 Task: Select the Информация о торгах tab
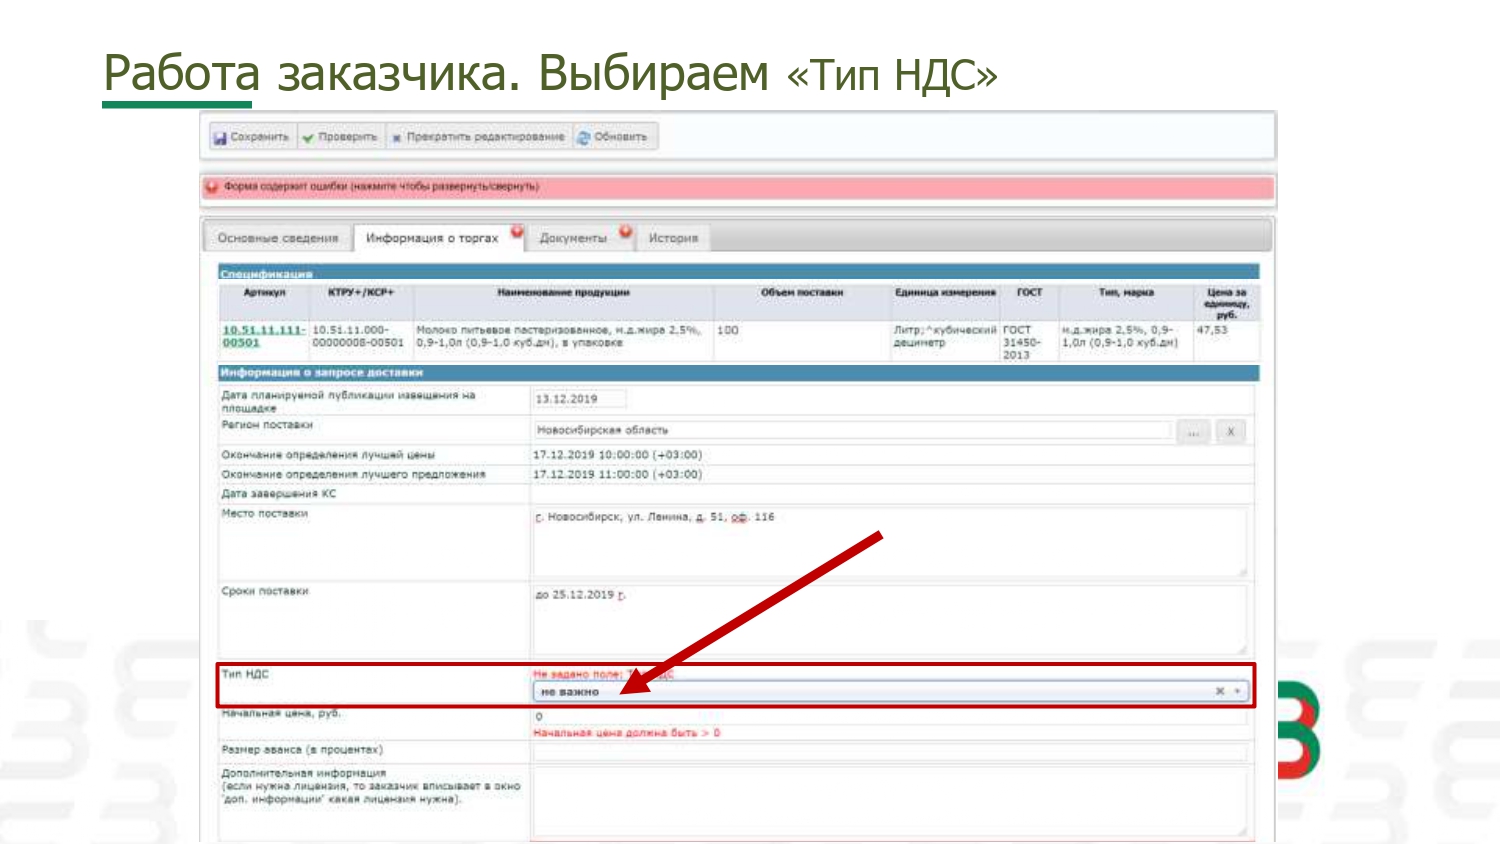432,238
